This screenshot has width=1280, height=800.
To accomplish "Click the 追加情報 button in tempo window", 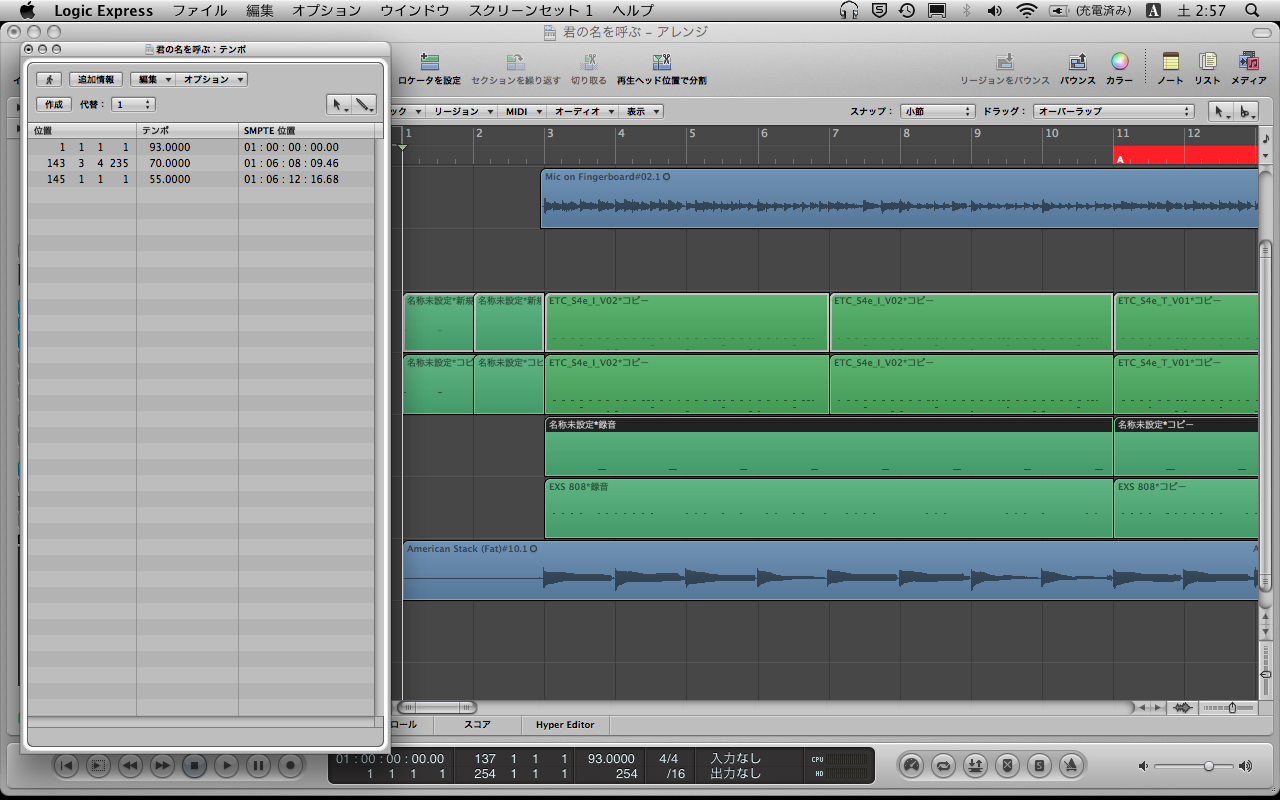I will [96, 79].
